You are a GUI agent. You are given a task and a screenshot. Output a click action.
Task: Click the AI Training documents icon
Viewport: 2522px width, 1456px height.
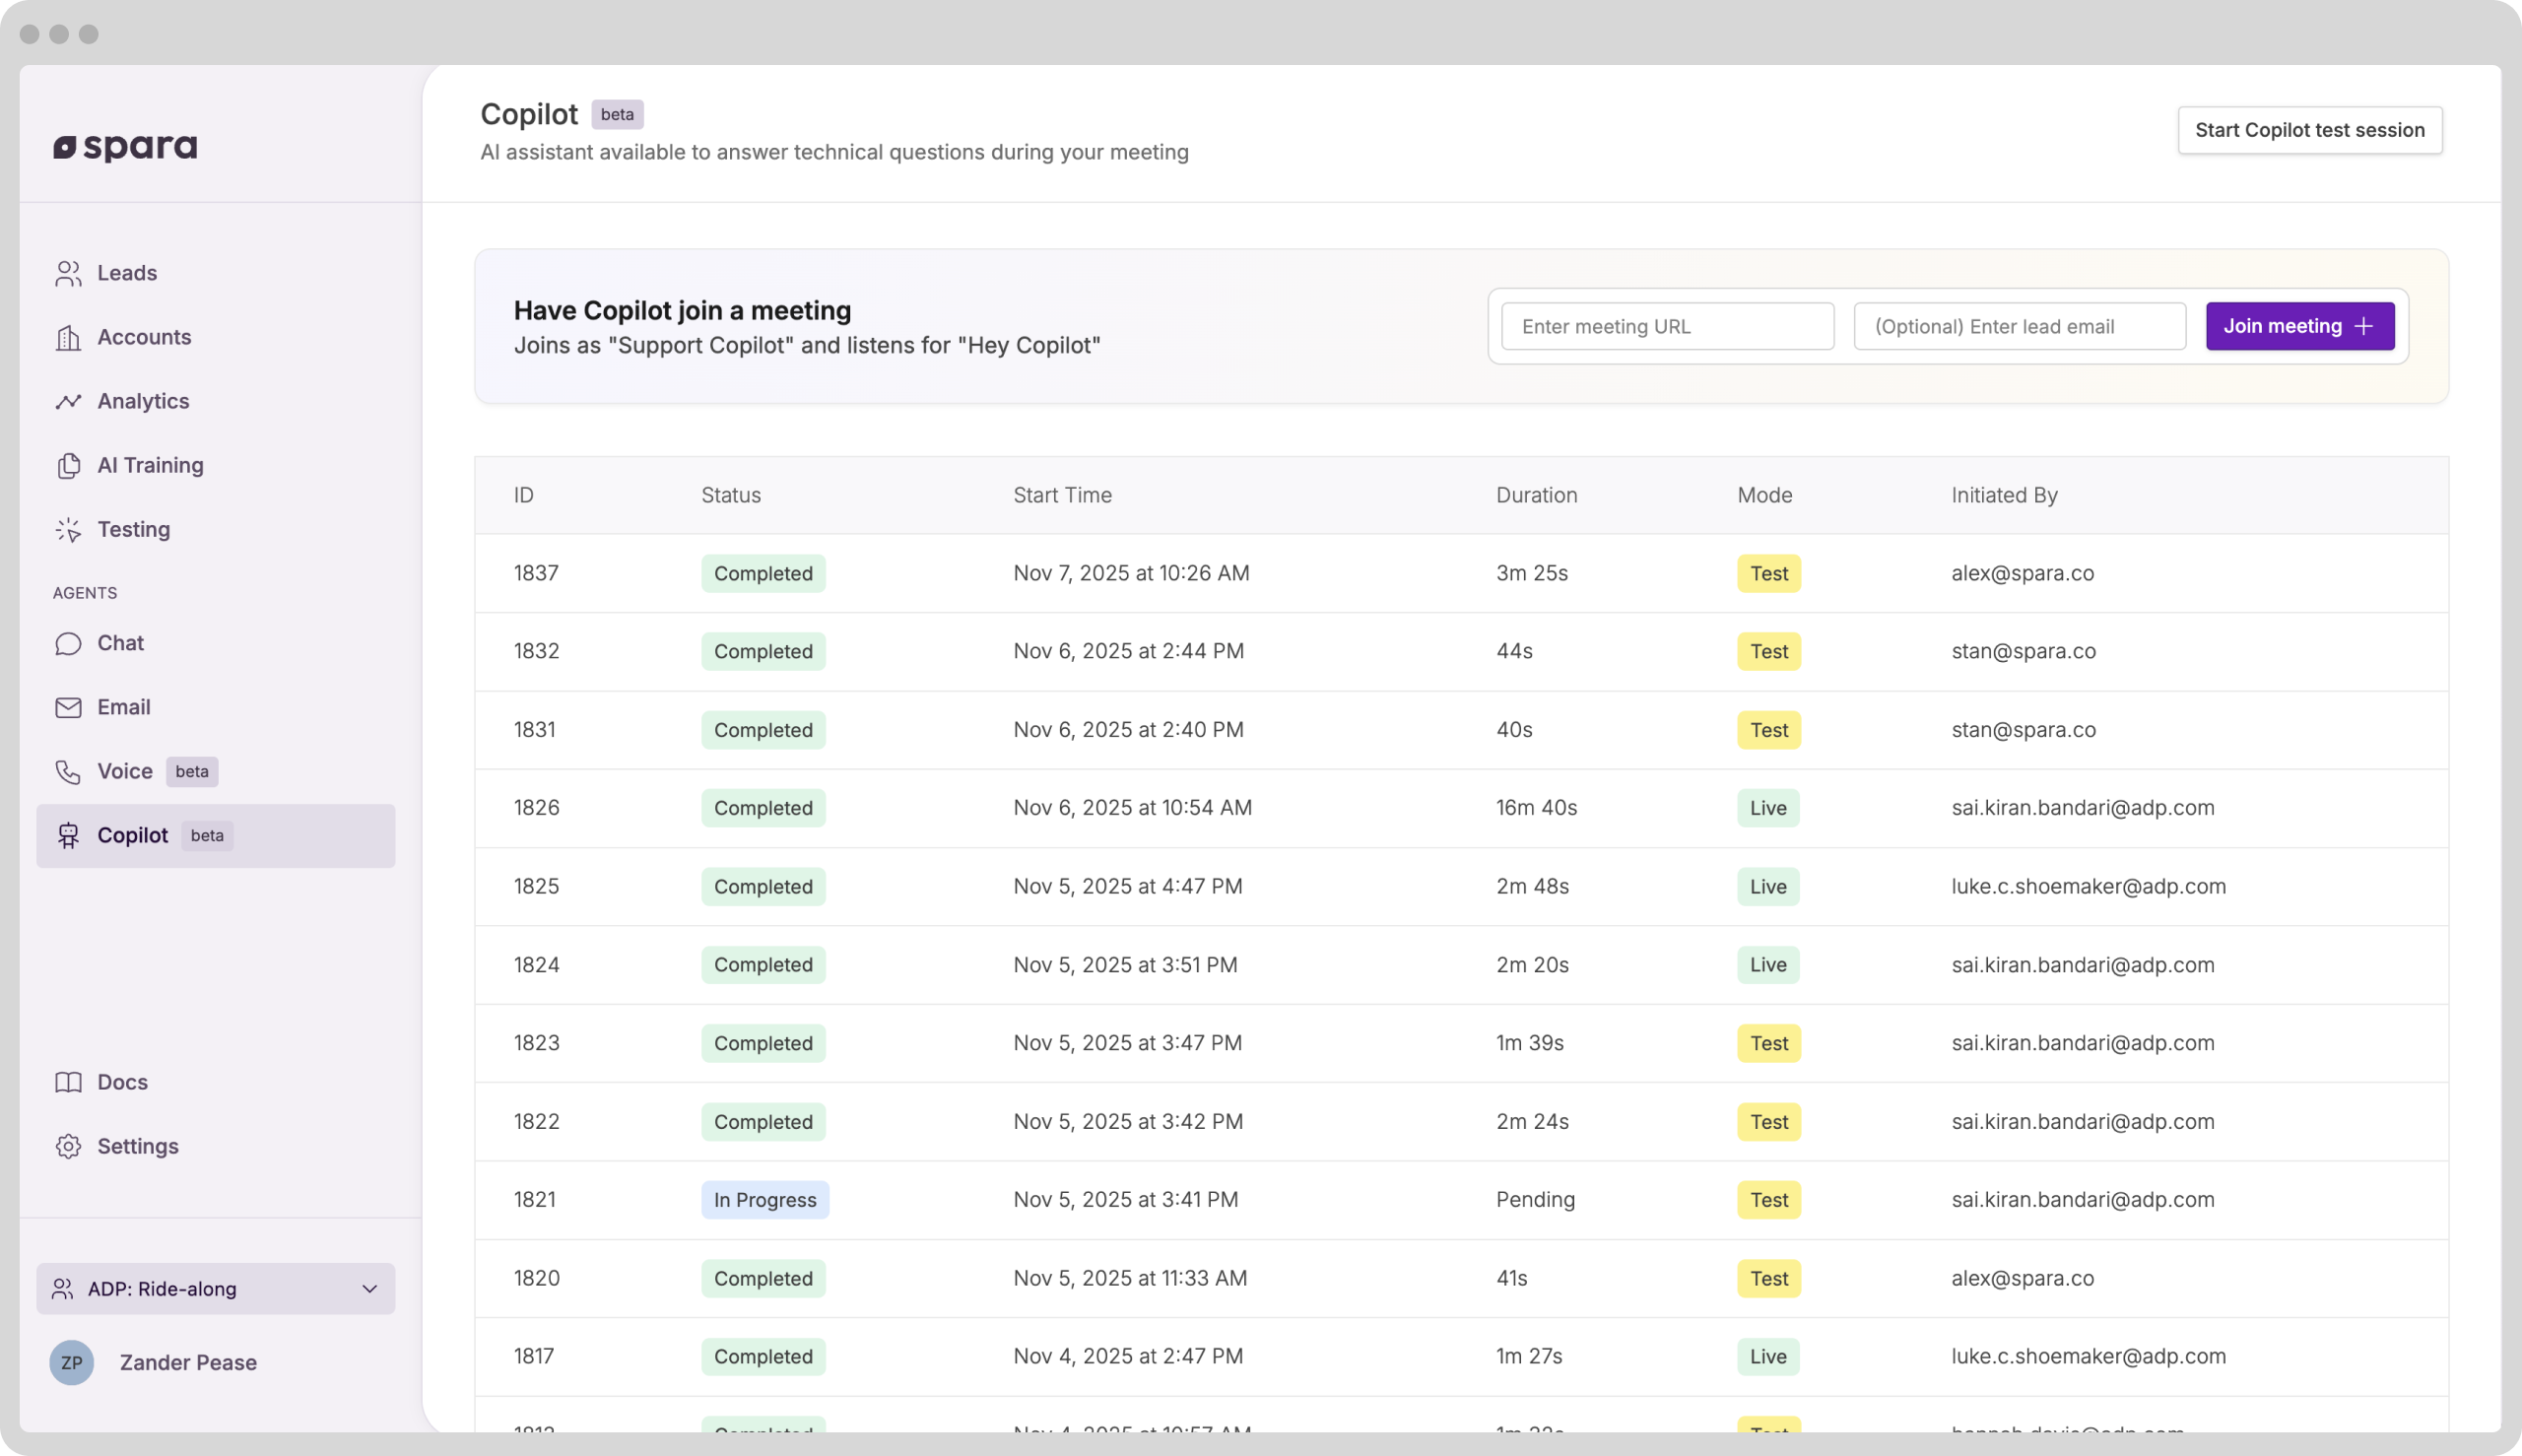click(68, 466)
